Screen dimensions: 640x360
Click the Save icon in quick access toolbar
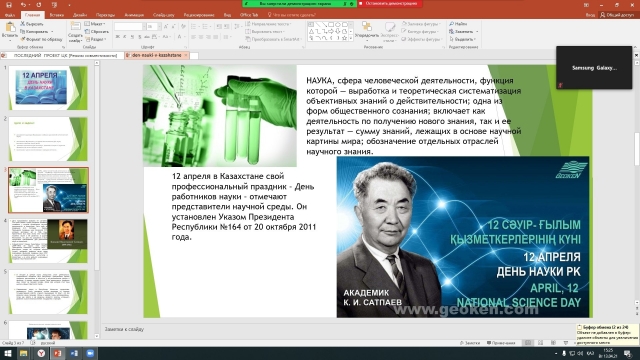click(x=9, y=5)
